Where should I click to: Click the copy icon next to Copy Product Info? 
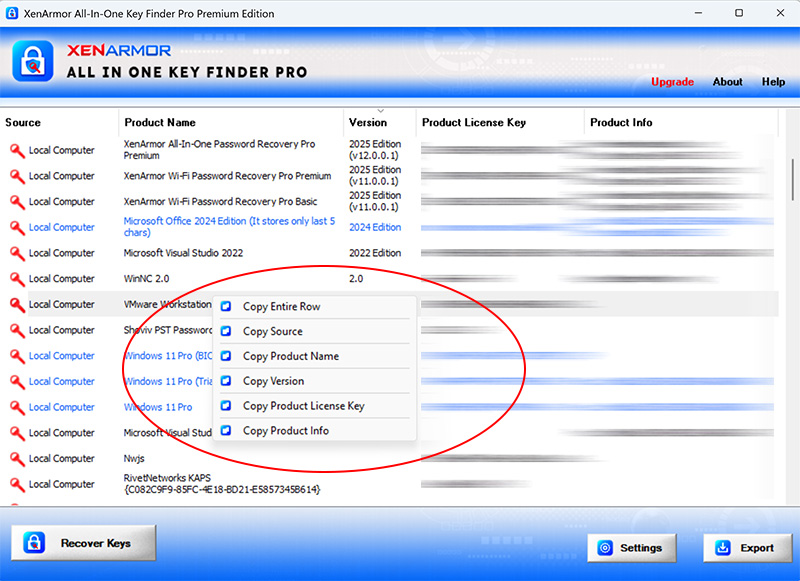(226, 431)
